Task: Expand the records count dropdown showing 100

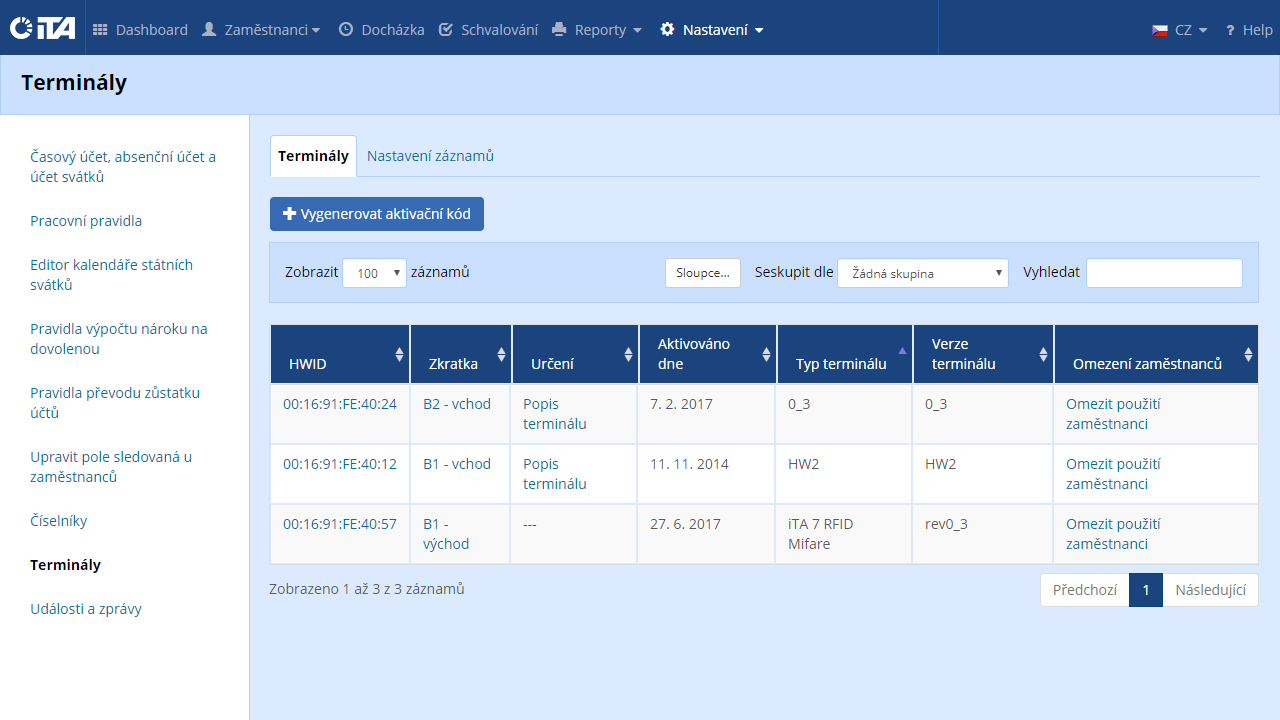Action: 374,273
